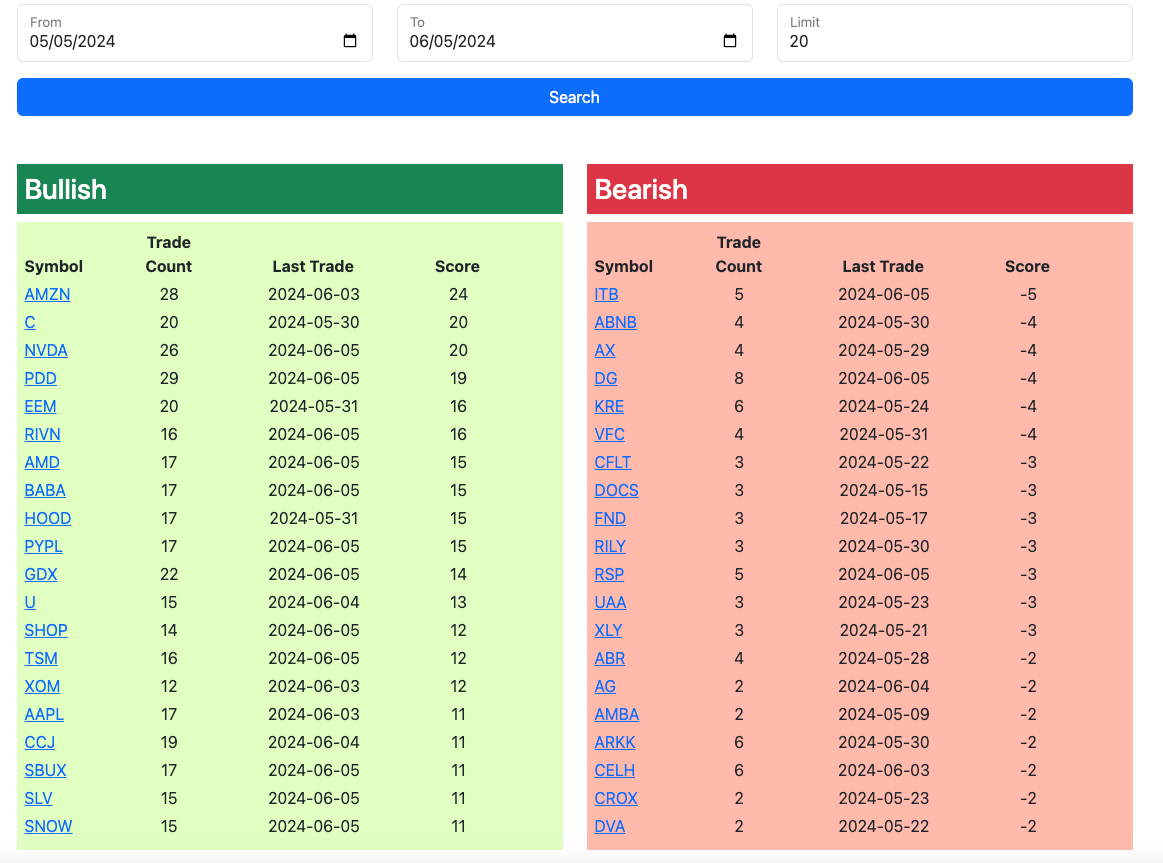
Task: Open the To date calendar picker icon
Action: point(730,41)
